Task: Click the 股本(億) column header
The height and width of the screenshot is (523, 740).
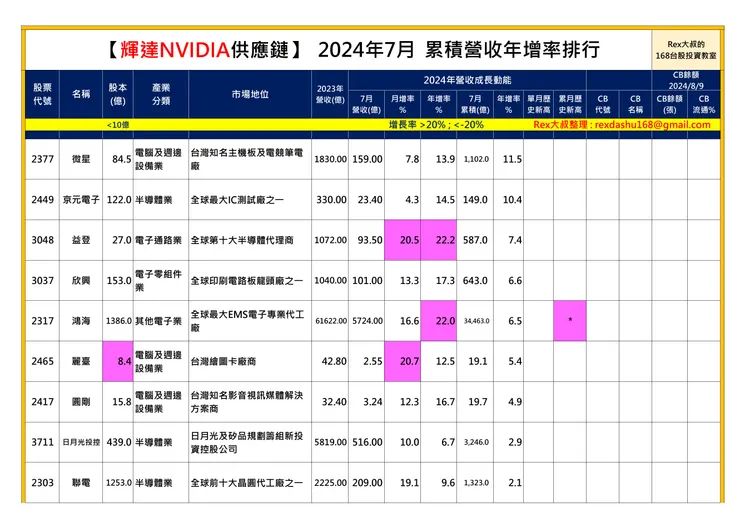Action: (118, 94)
